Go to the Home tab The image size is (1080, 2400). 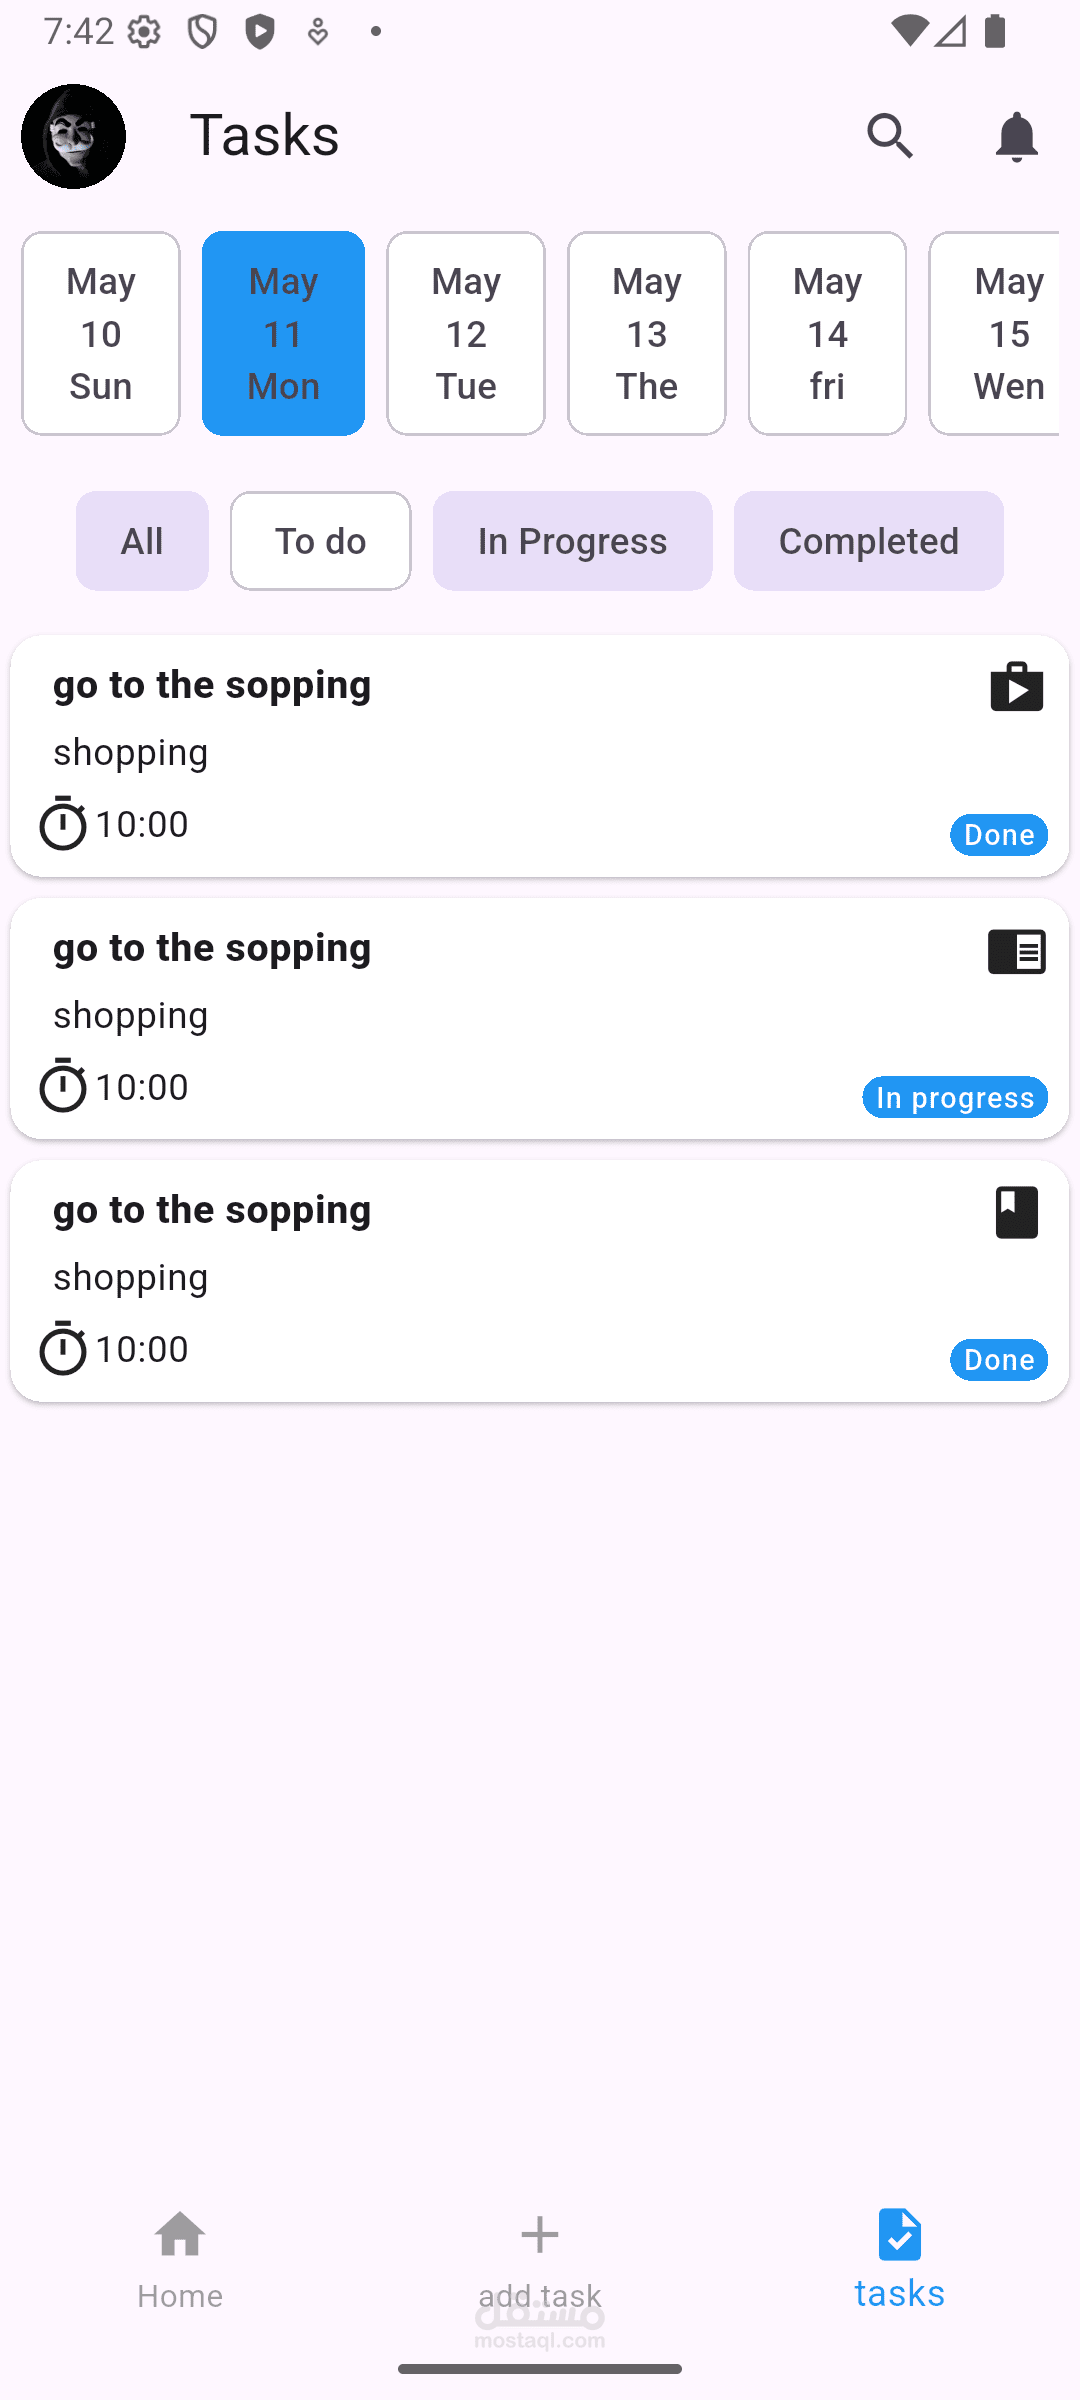(x=180, y=2260)
